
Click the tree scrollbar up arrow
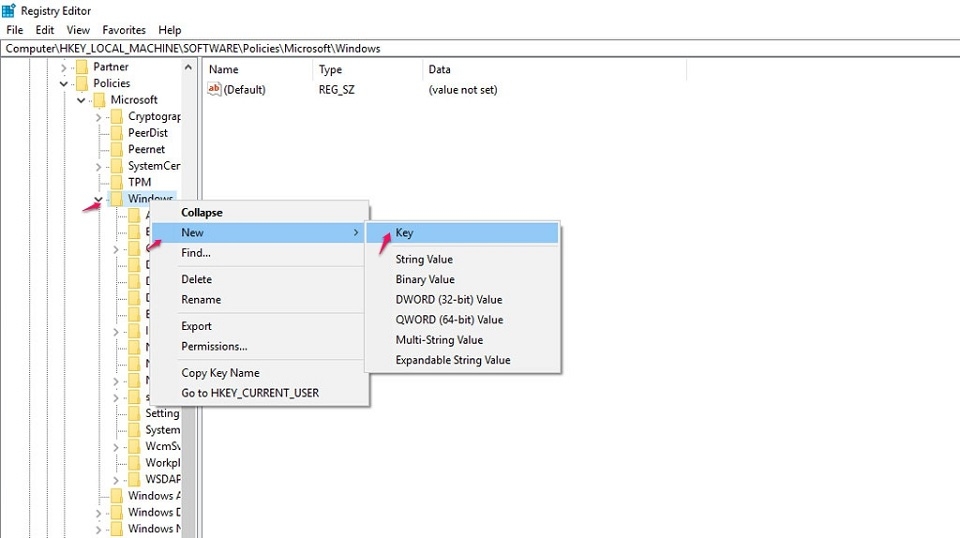pyautogui.click(x=189, y=67)
